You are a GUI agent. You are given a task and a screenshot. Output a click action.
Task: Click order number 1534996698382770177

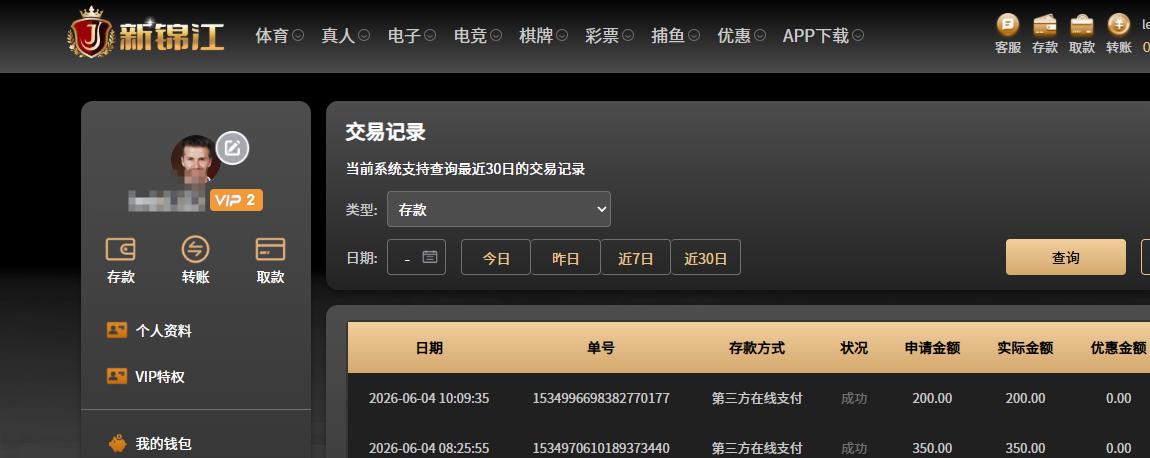coord(601,399)
